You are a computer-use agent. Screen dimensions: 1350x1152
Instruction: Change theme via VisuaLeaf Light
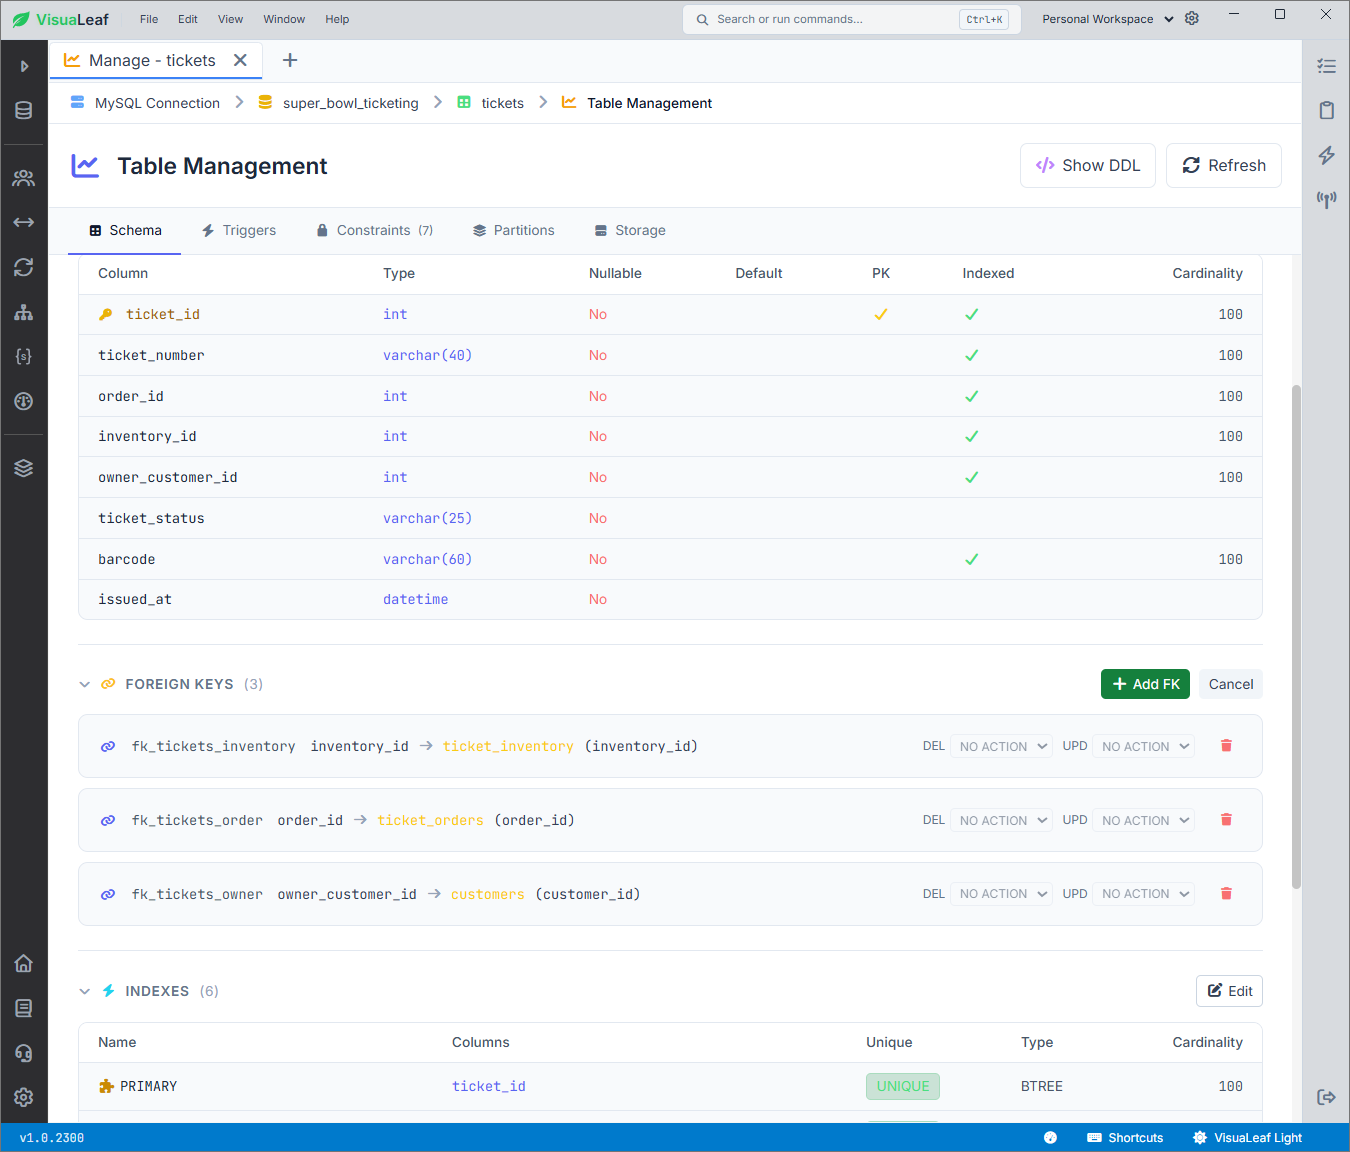pyautogui.click(x=1247, y=1138)
